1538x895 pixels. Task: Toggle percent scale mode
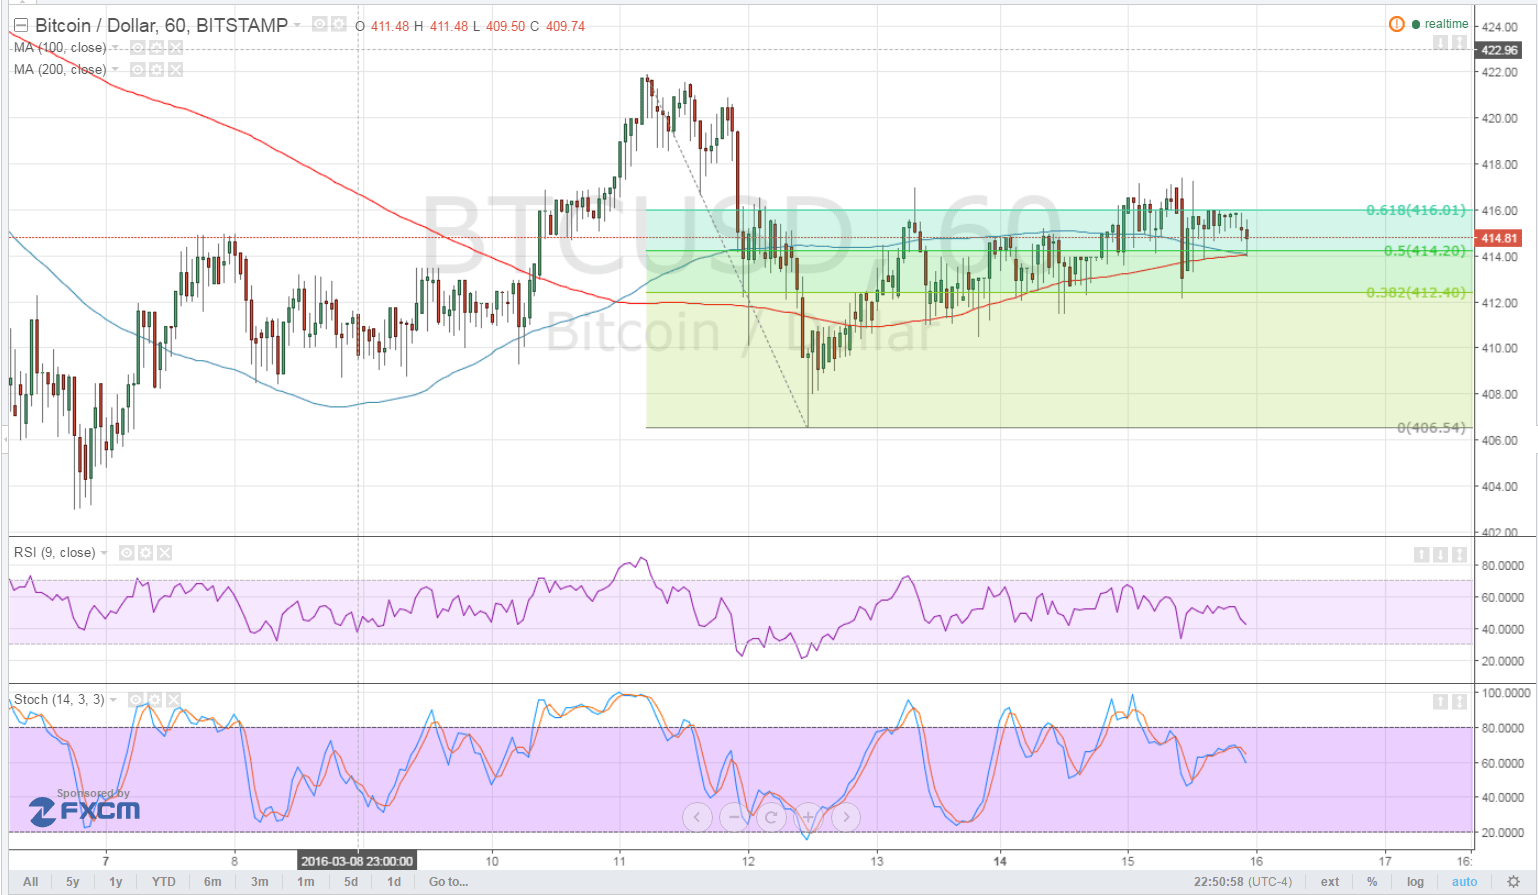[1372, 882]
